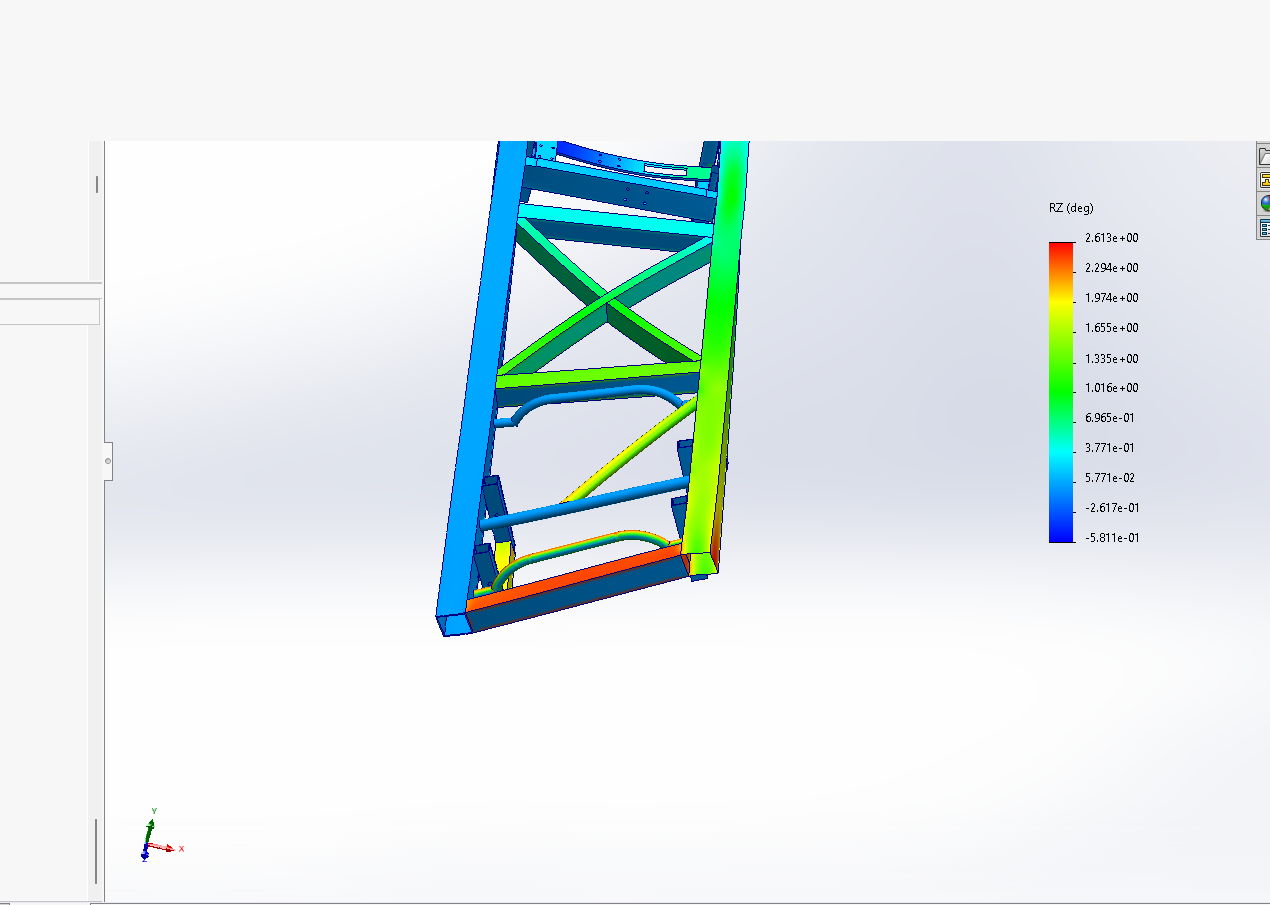Collapse the left panel using the splitter handle
The width and height of the screenshot is (1270, 905).
[x=108, y=461]
